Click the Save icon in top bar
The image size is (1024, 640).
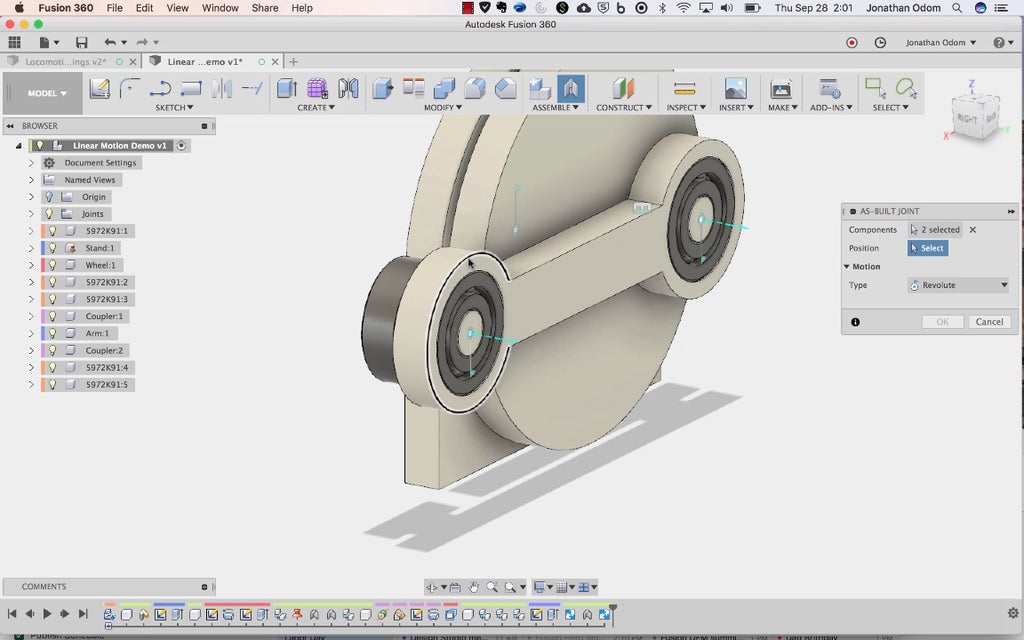[81, 43]
